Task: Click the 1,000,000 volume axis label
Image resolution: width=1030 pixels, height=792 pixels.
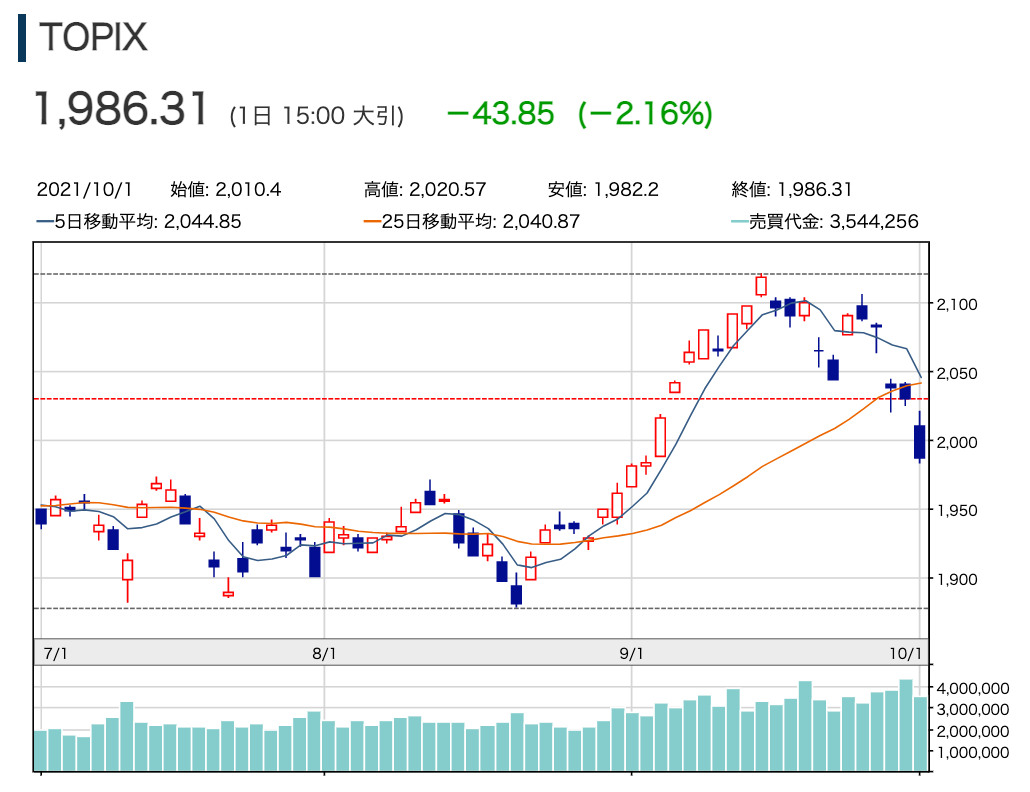Action: (973, 752)
